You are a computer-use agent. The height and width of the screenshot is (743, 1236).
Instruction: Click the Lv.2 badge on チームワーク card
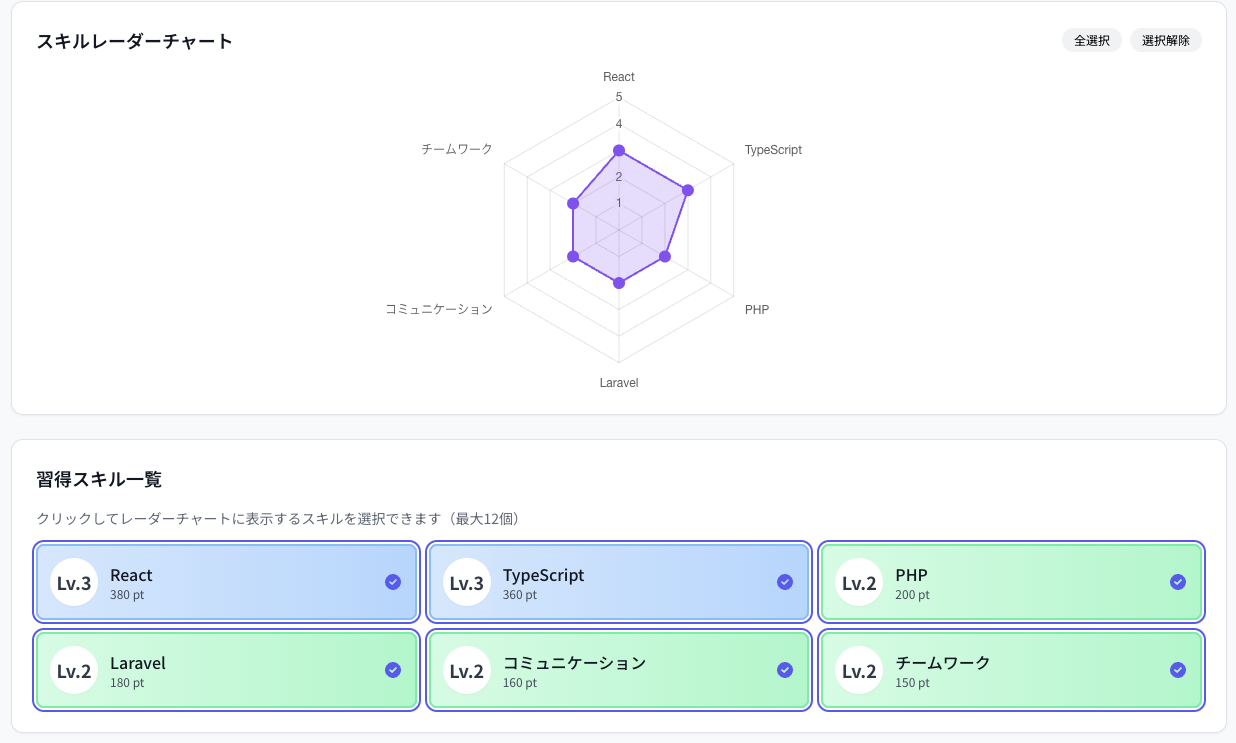coord(859,671)
